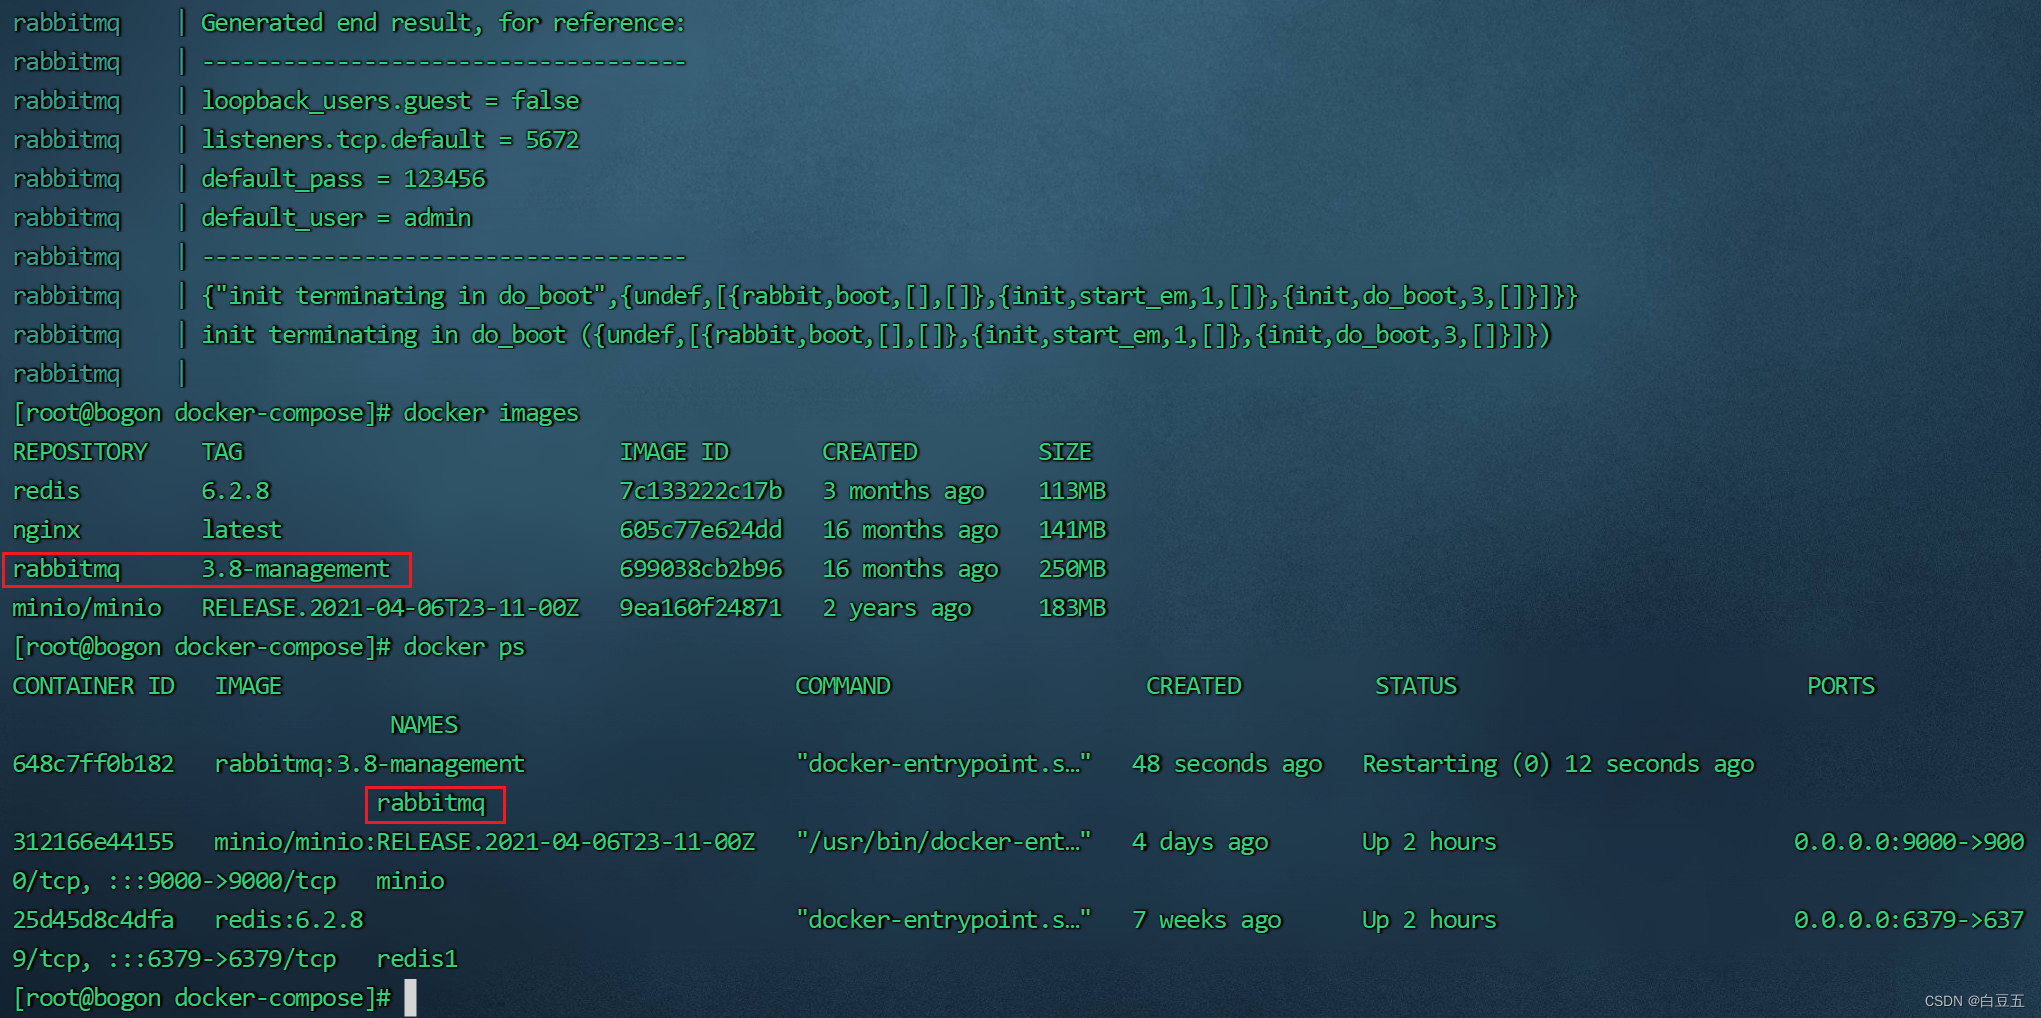Click the 'docker images' command text
2041x1018 pixels.
(491, 413)
